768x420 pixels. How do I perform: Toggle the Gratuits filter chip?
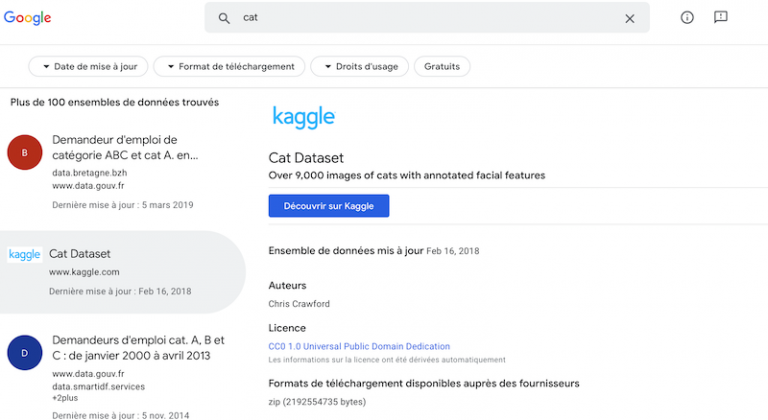(442, 67)
